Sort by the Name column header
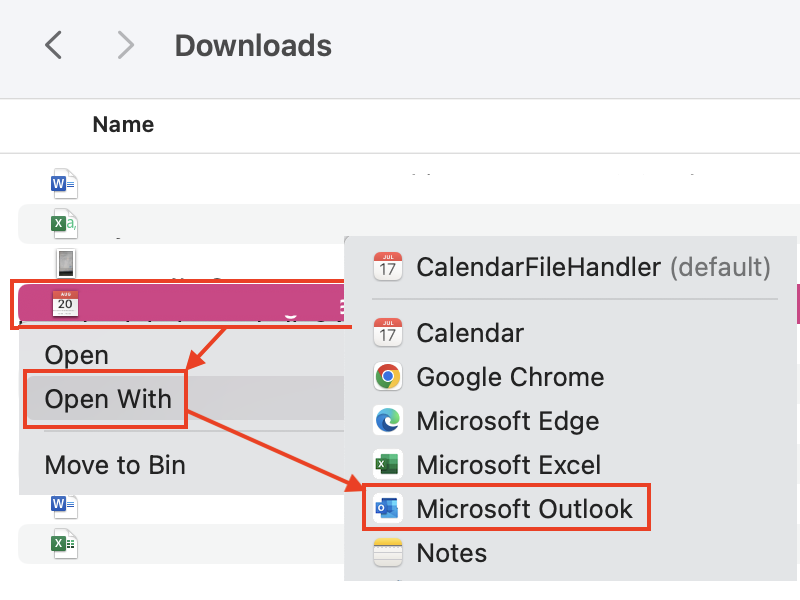Screen dimensions: 800x600 coord(123,124)
